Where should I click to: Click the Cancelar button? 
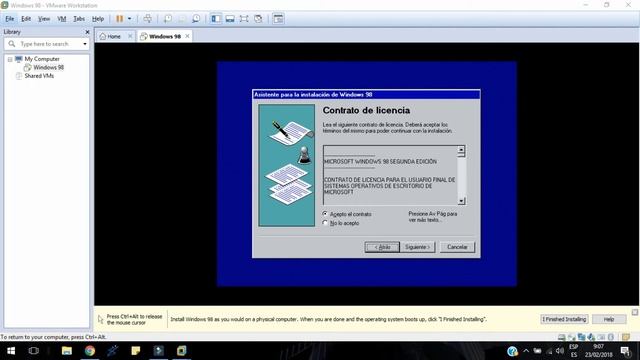click(457, 247)
